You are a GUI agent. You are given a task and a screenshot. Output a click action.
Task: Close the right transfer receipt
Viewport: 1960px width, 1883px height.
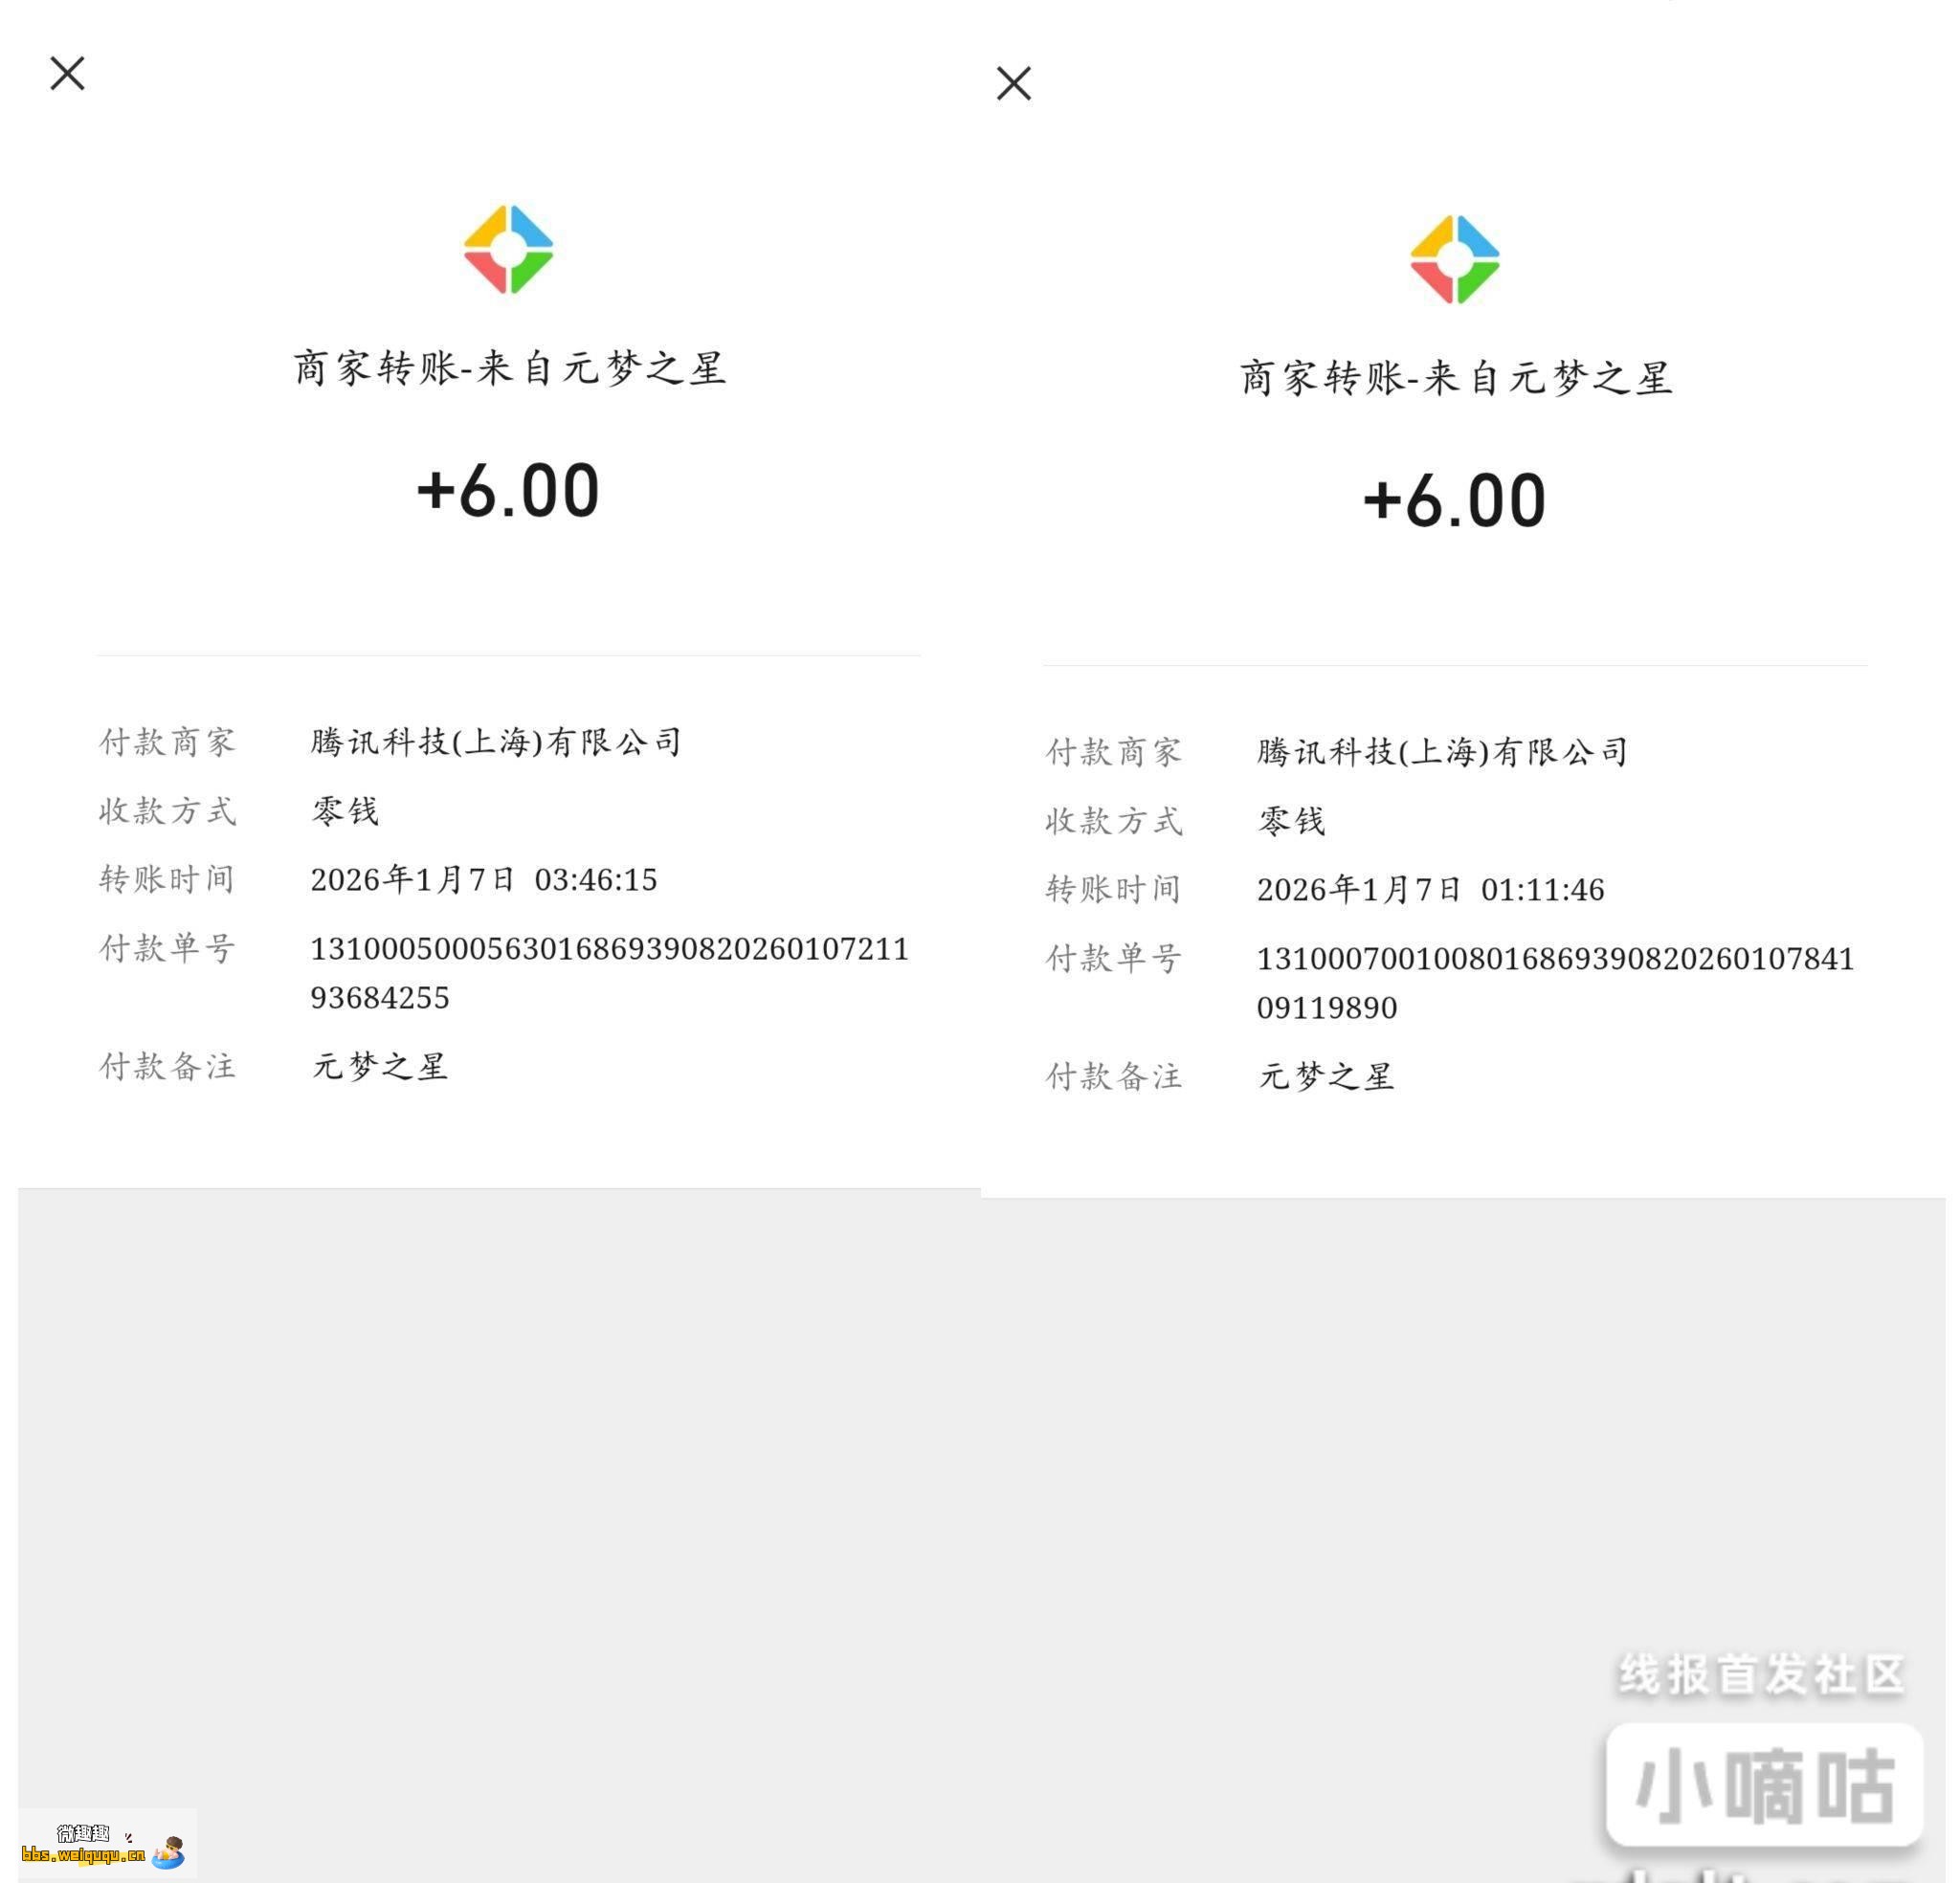1013,83
